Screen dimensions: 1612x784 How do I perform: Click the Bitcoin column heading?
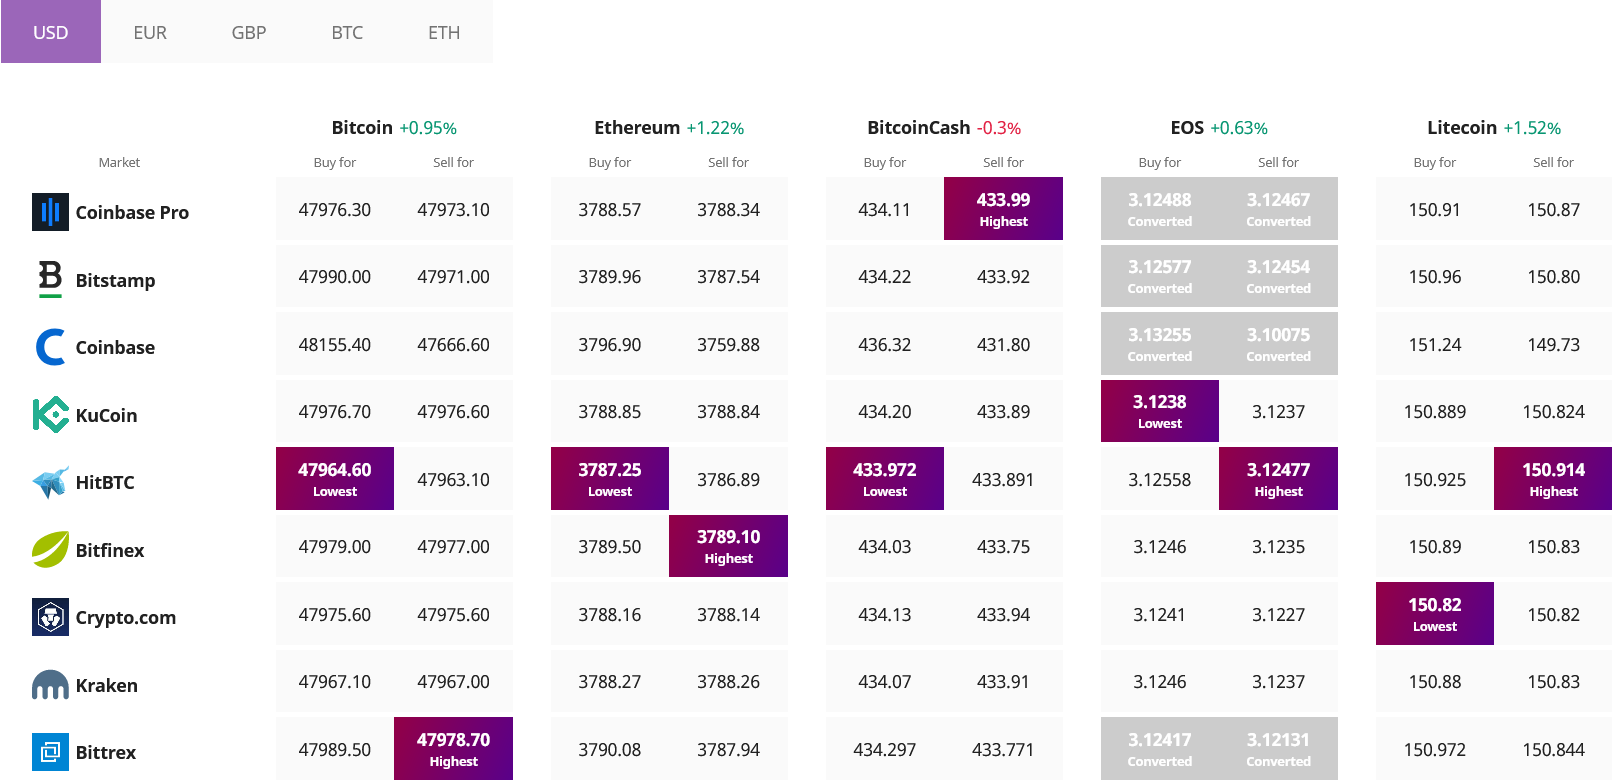pos(362,127)
